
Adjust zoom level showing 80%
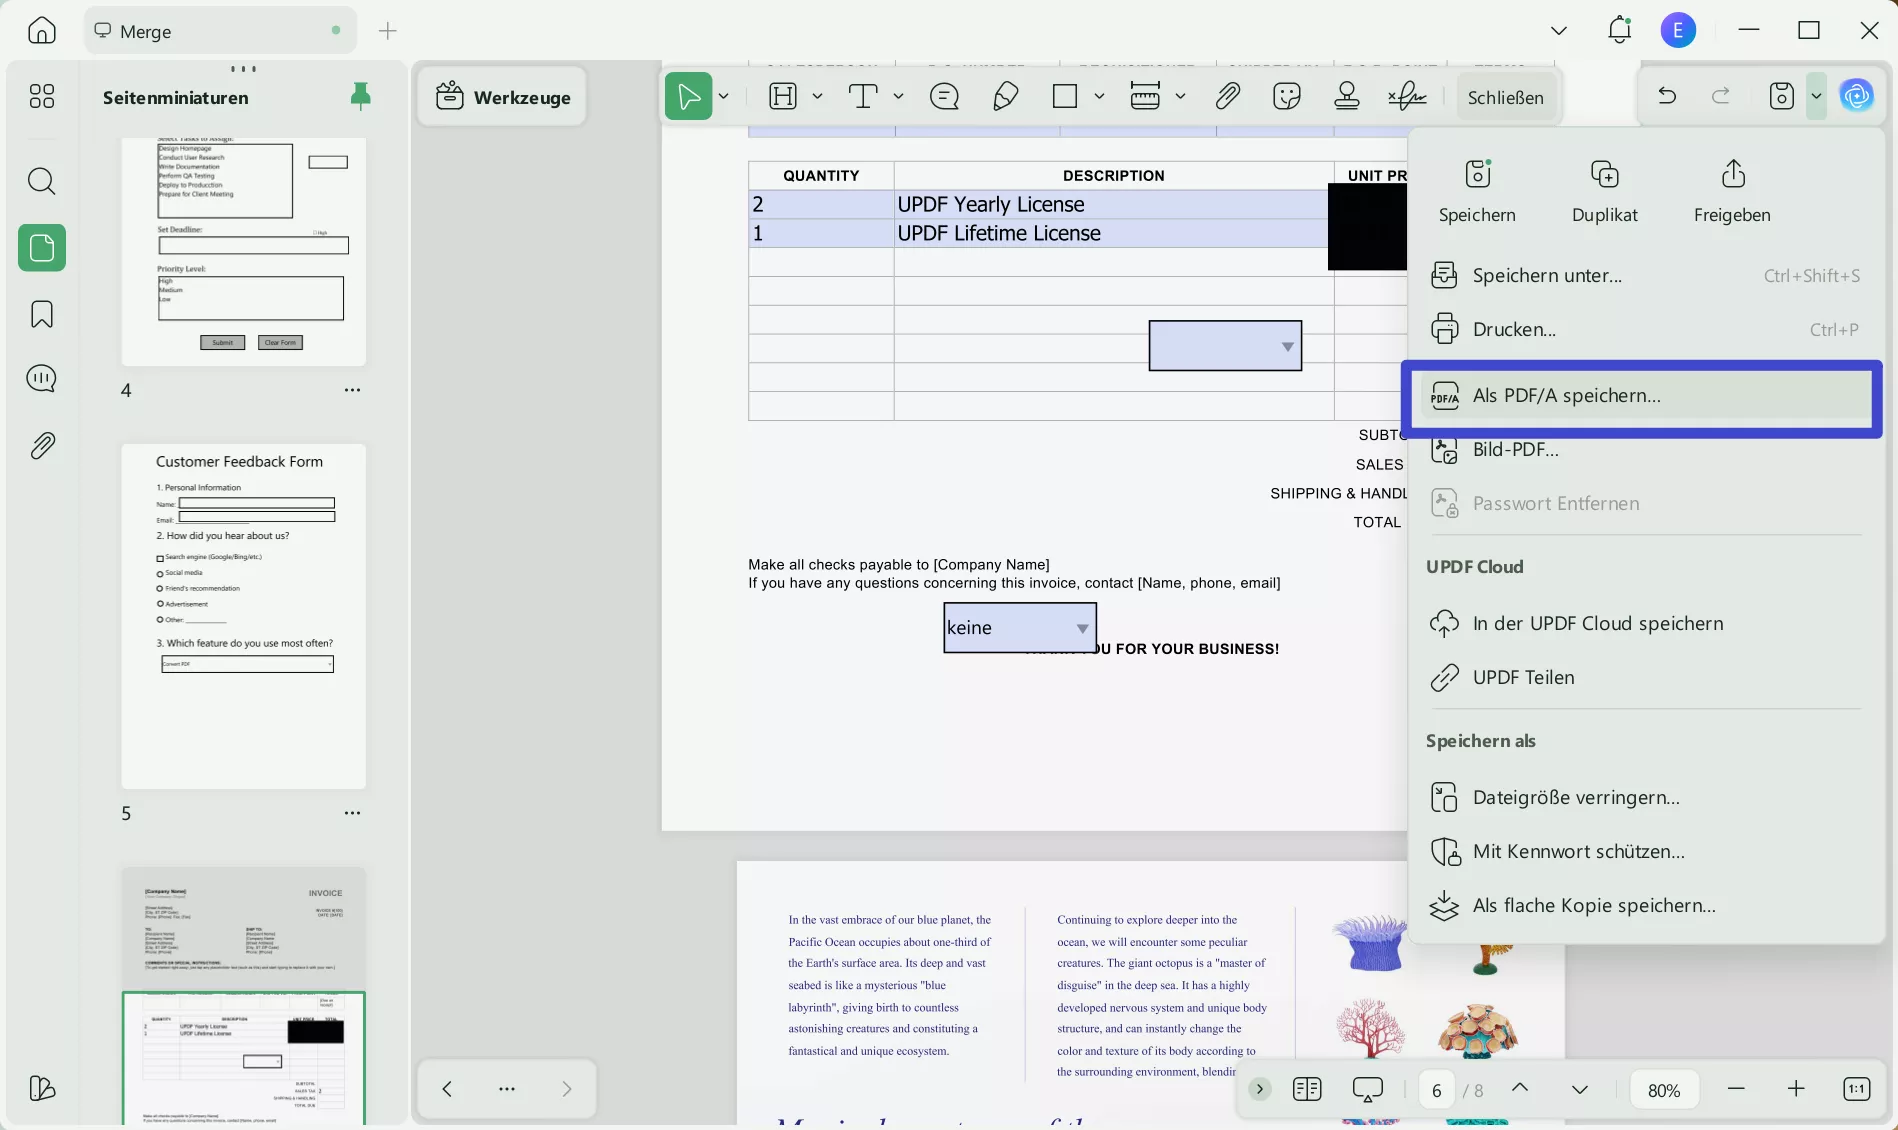1663,1089
